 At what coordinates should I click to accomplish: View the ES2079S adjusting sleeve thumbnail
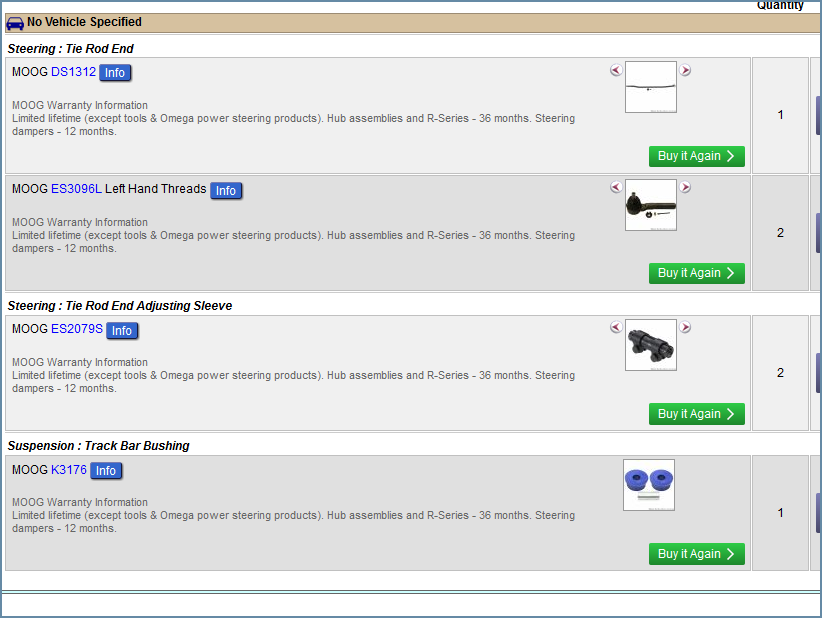pyautogui.click(x=650, y=345)
